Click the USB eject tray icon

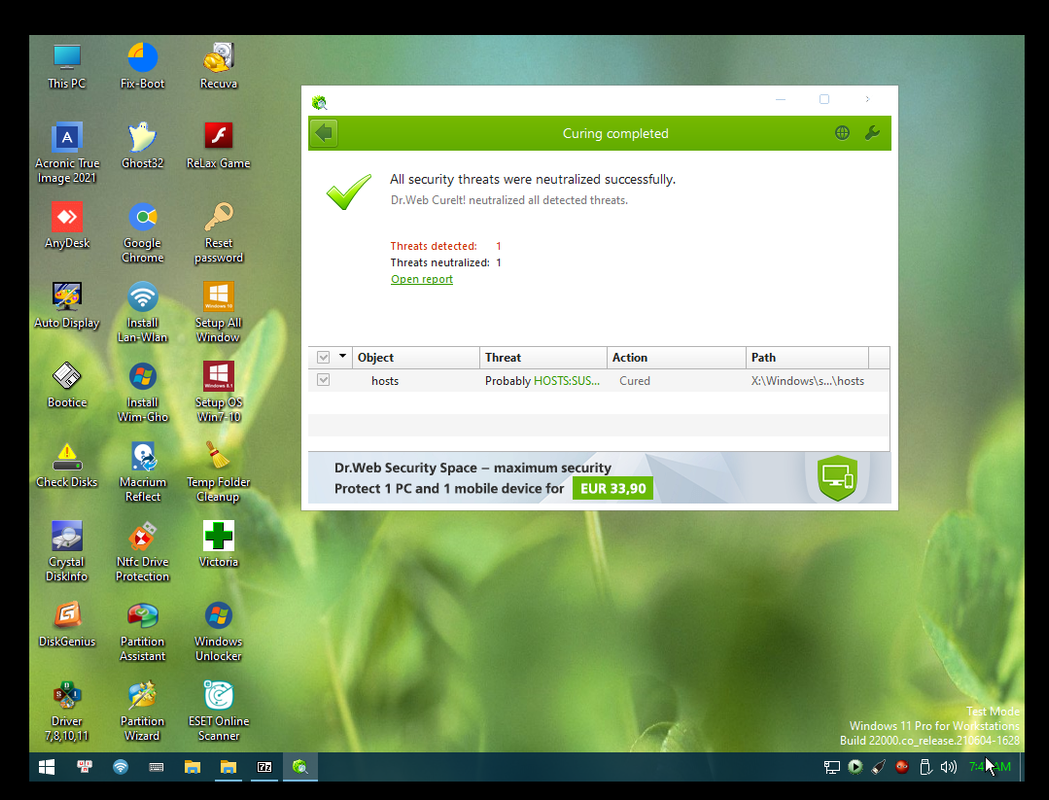pyautogui.click(x=925, y=767)
